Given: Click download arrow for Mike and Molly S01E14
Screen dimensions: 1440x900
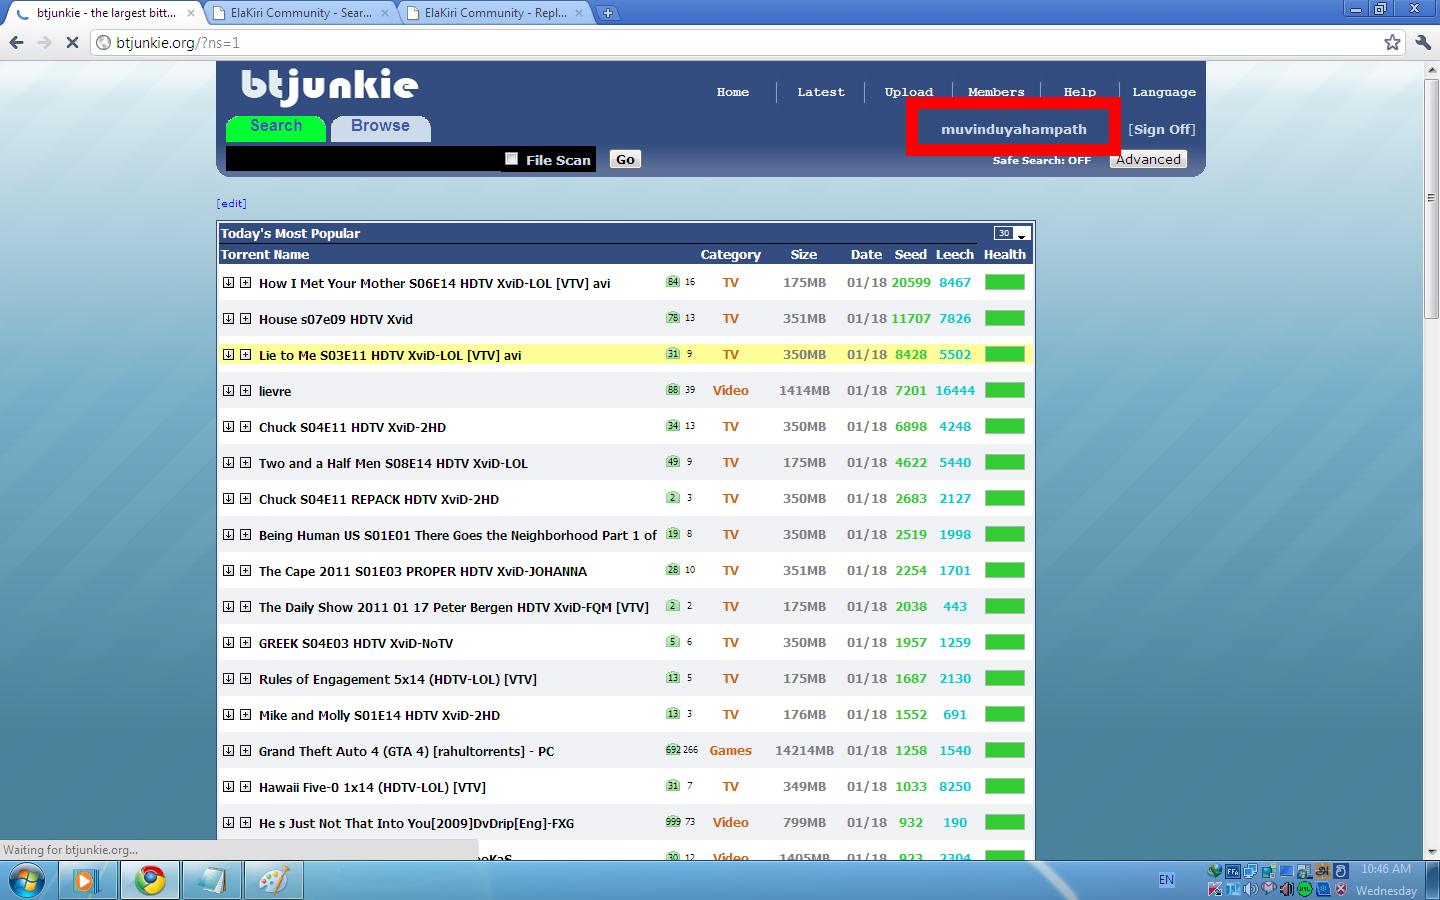Looking at the screenshot, I should (228, 715).
